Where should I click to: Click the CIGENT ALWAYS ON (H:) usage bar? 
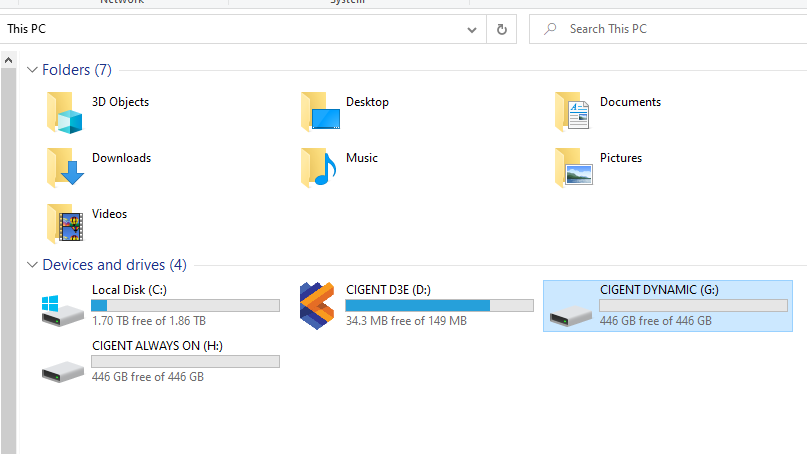click(x=185, y=362)
